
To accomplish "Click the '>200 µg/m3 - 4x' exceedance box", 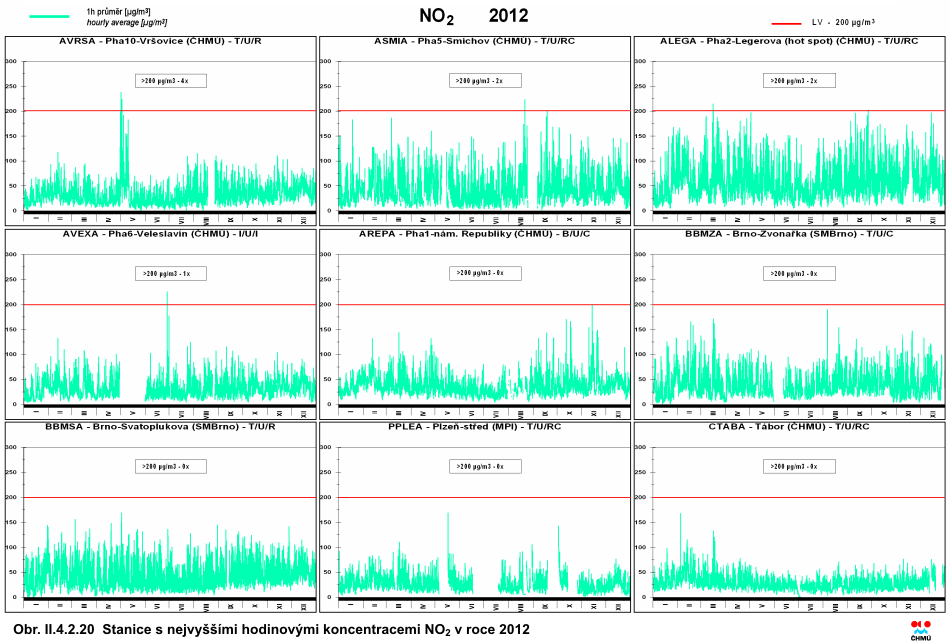I will pos(171,81).
